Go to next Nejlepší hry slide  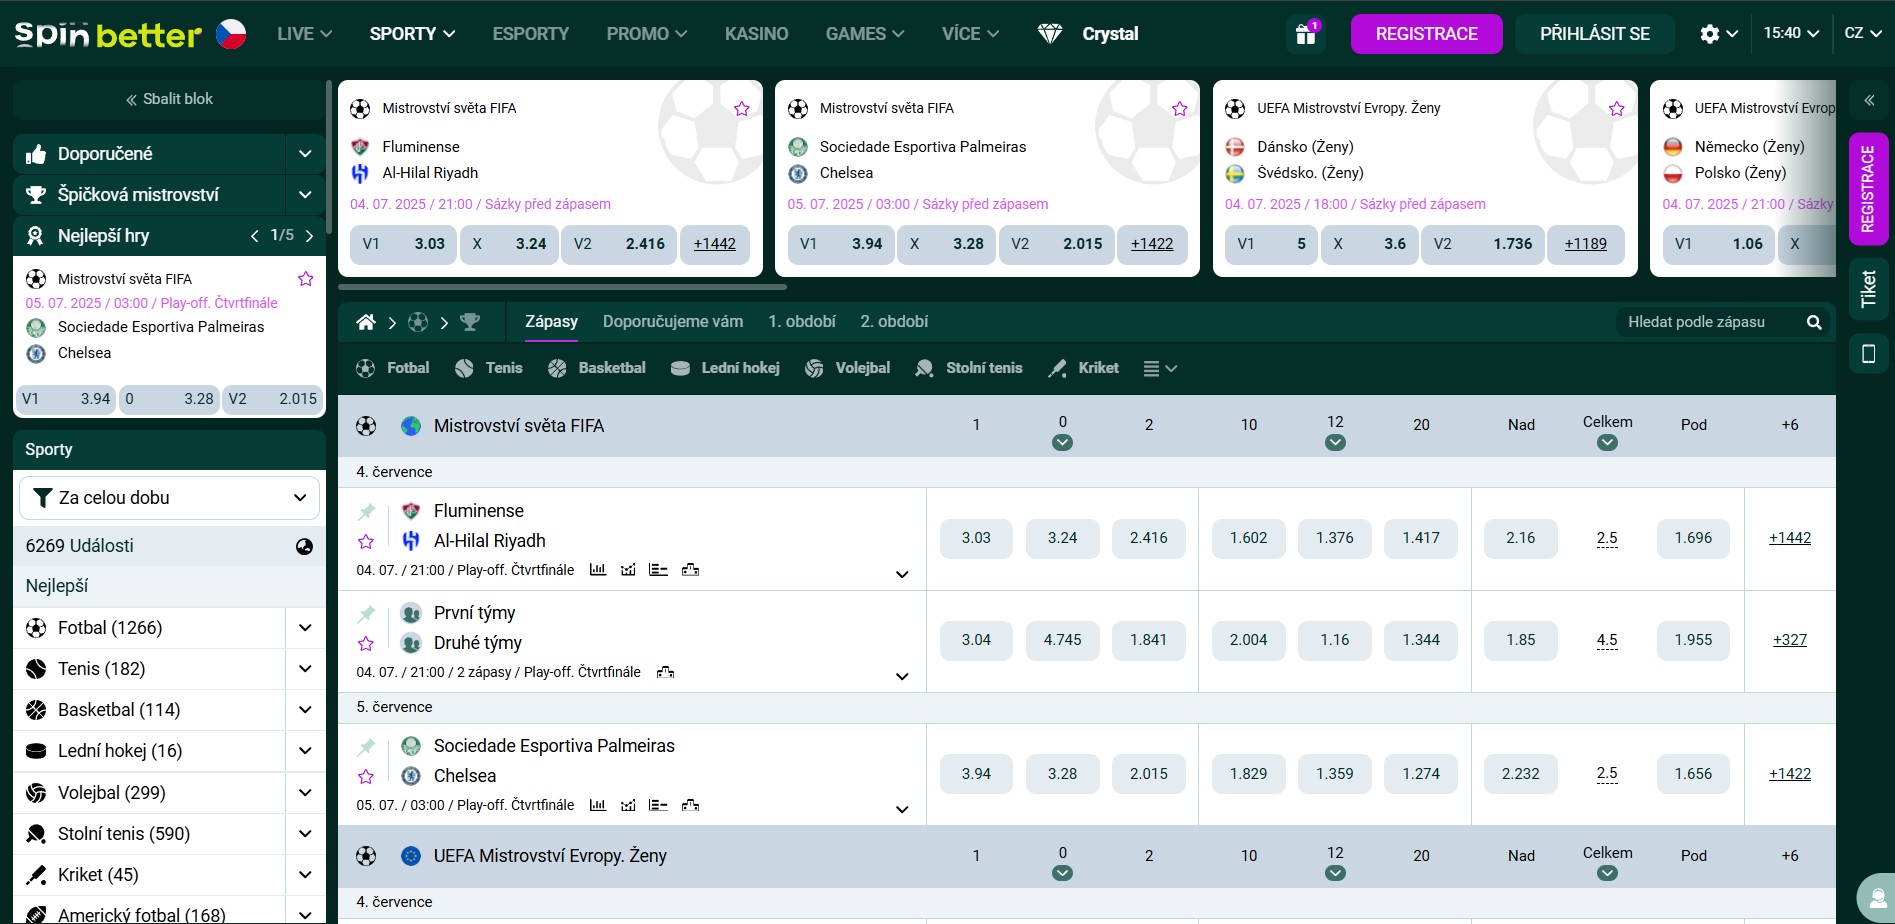click(x=310, y=236)
